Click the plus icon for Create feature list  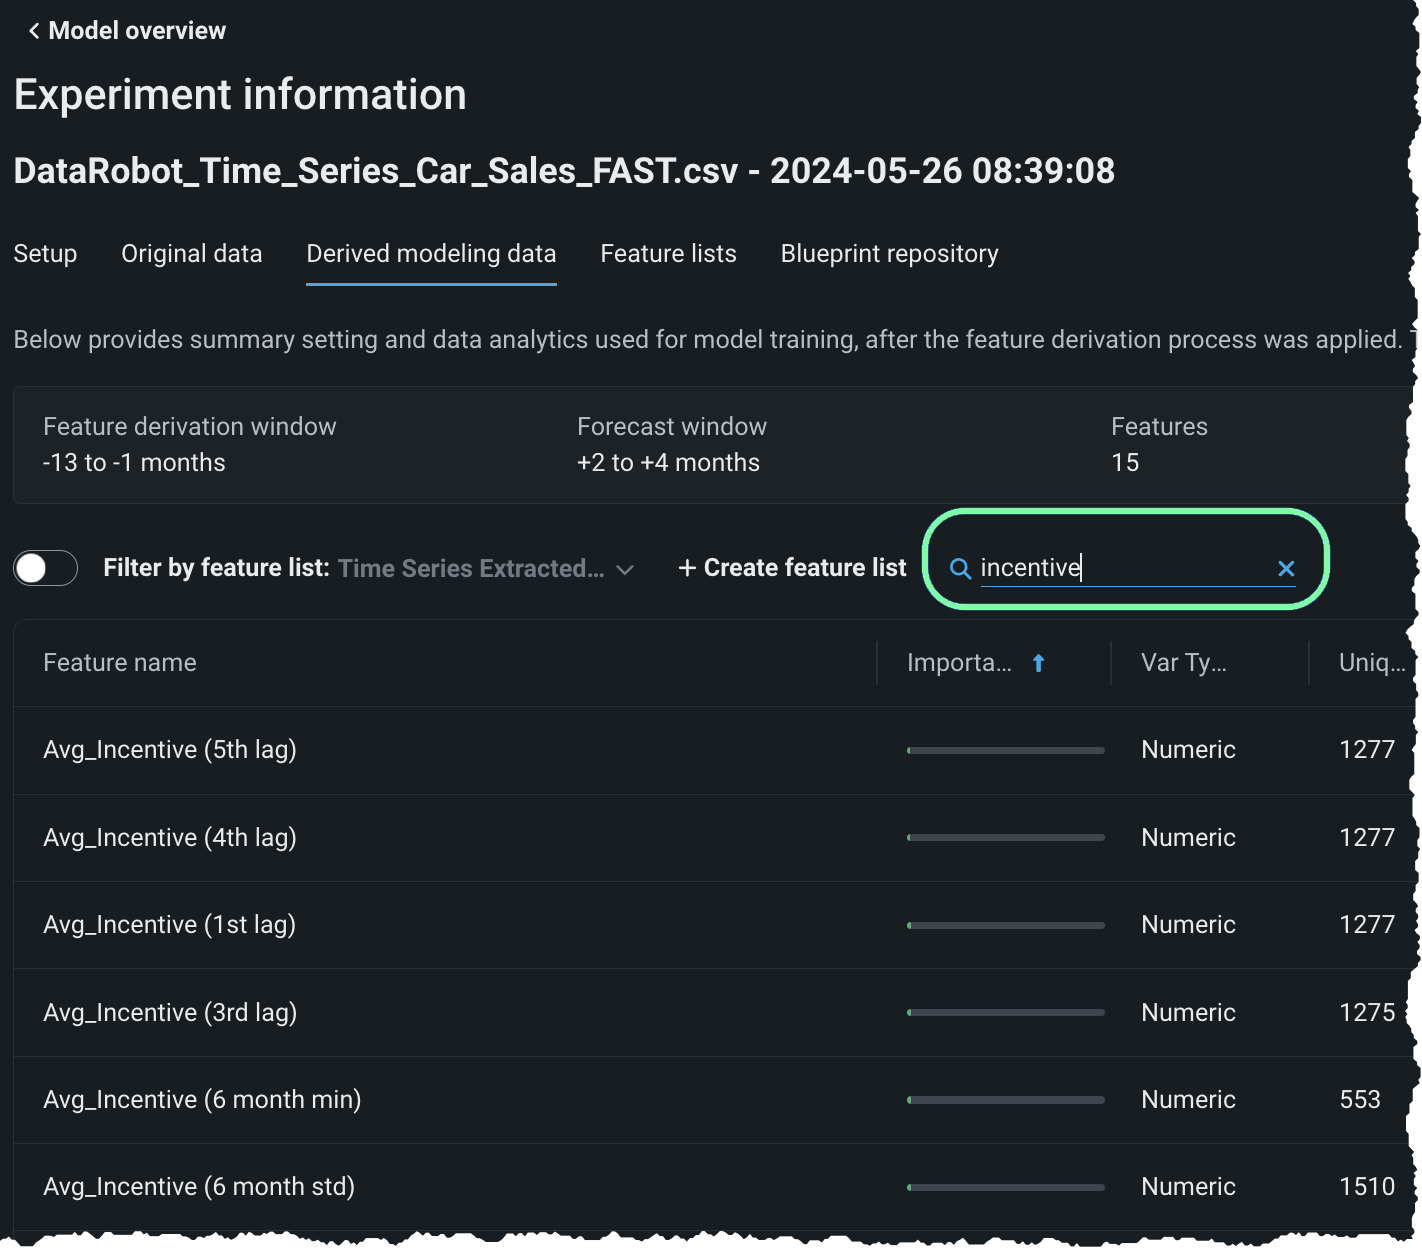pos(687,568)
